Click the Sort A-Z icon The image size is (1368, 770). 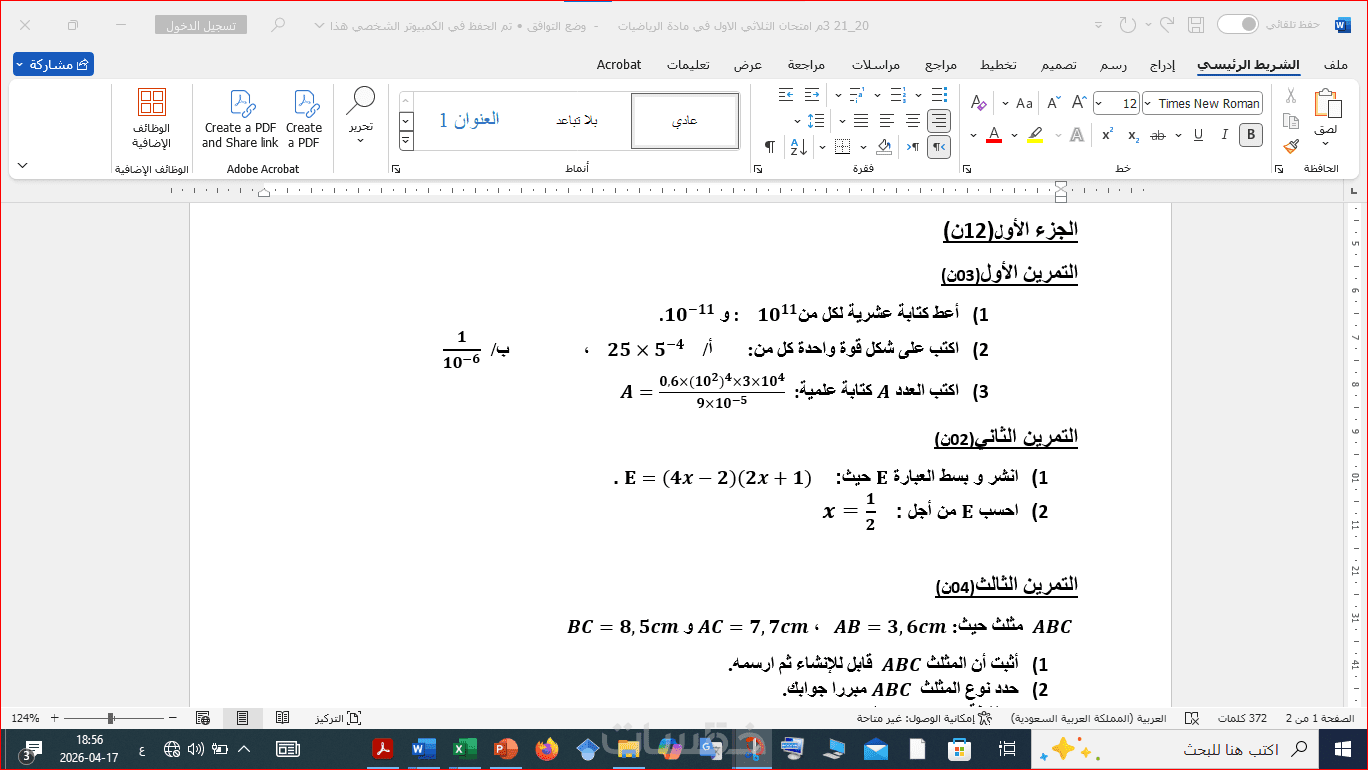(x=798, y=147)
